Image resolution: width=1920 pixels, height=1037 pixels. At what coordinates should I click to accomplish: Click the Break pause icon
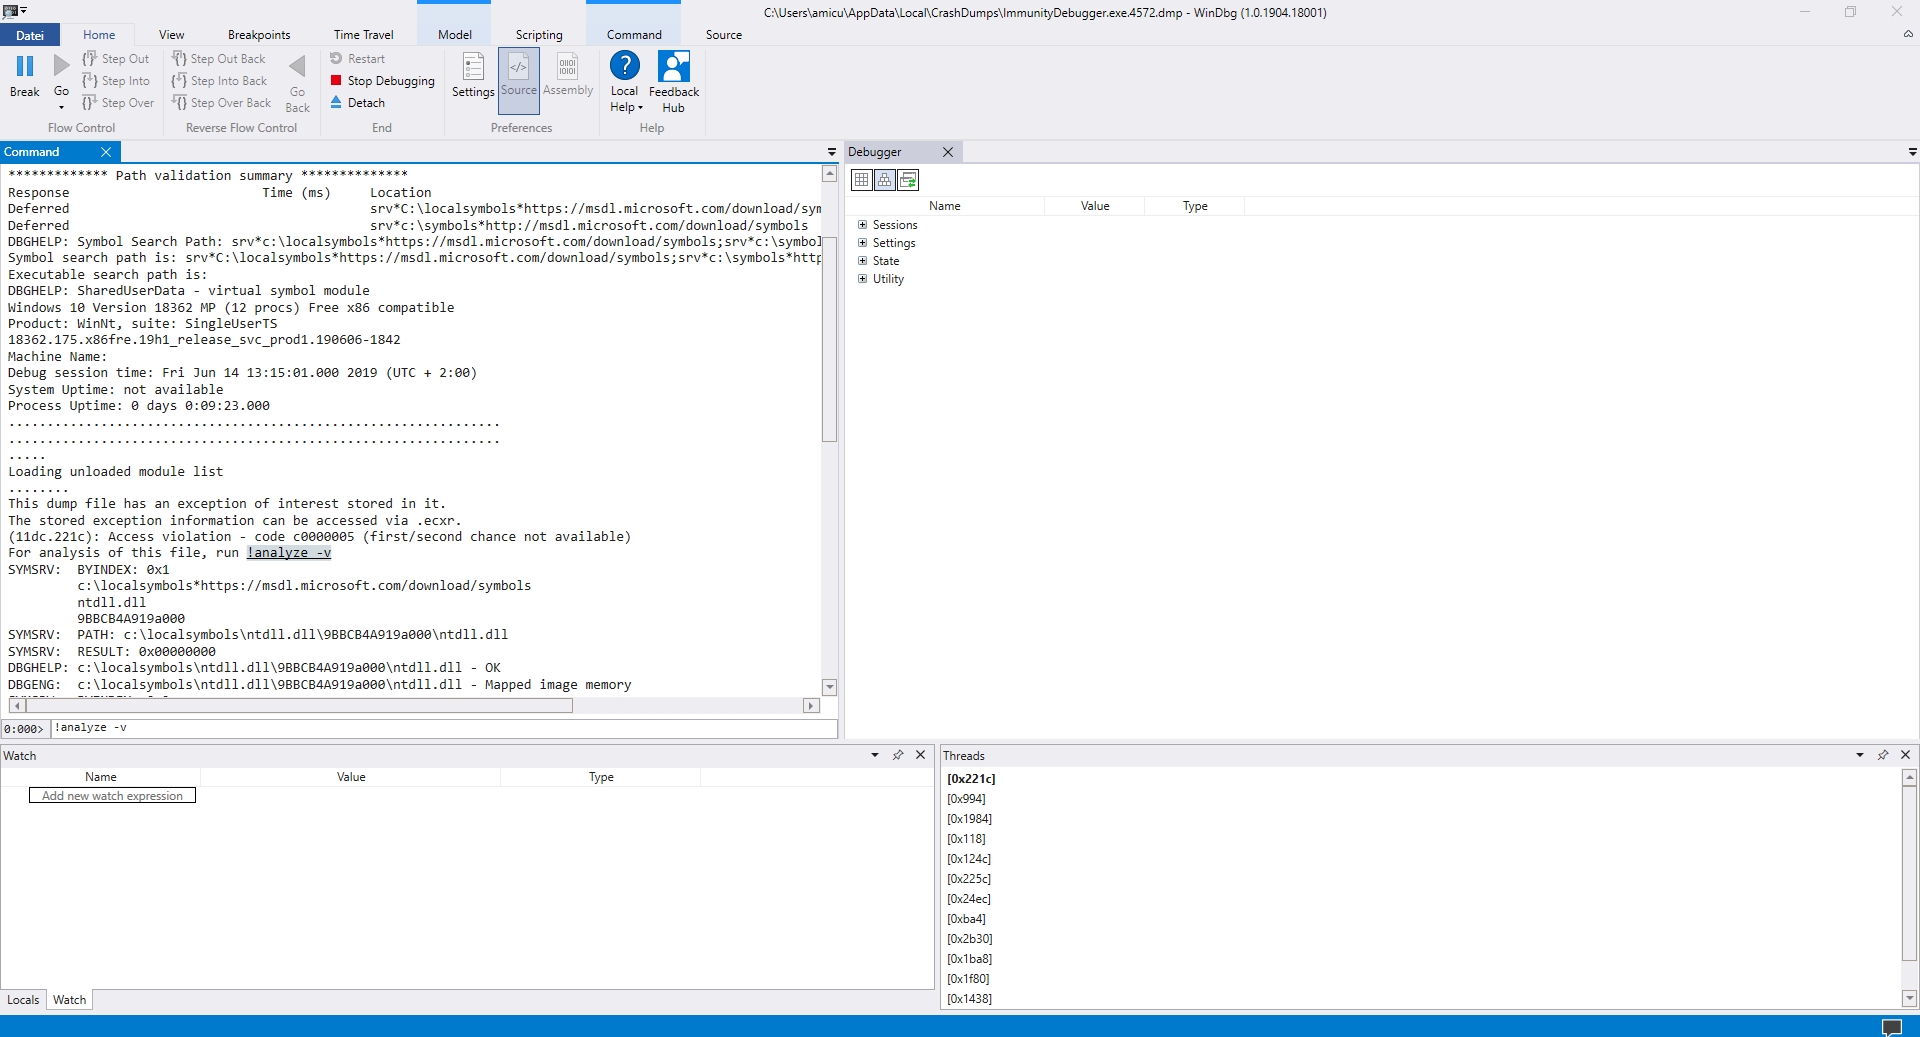(25, 66)
